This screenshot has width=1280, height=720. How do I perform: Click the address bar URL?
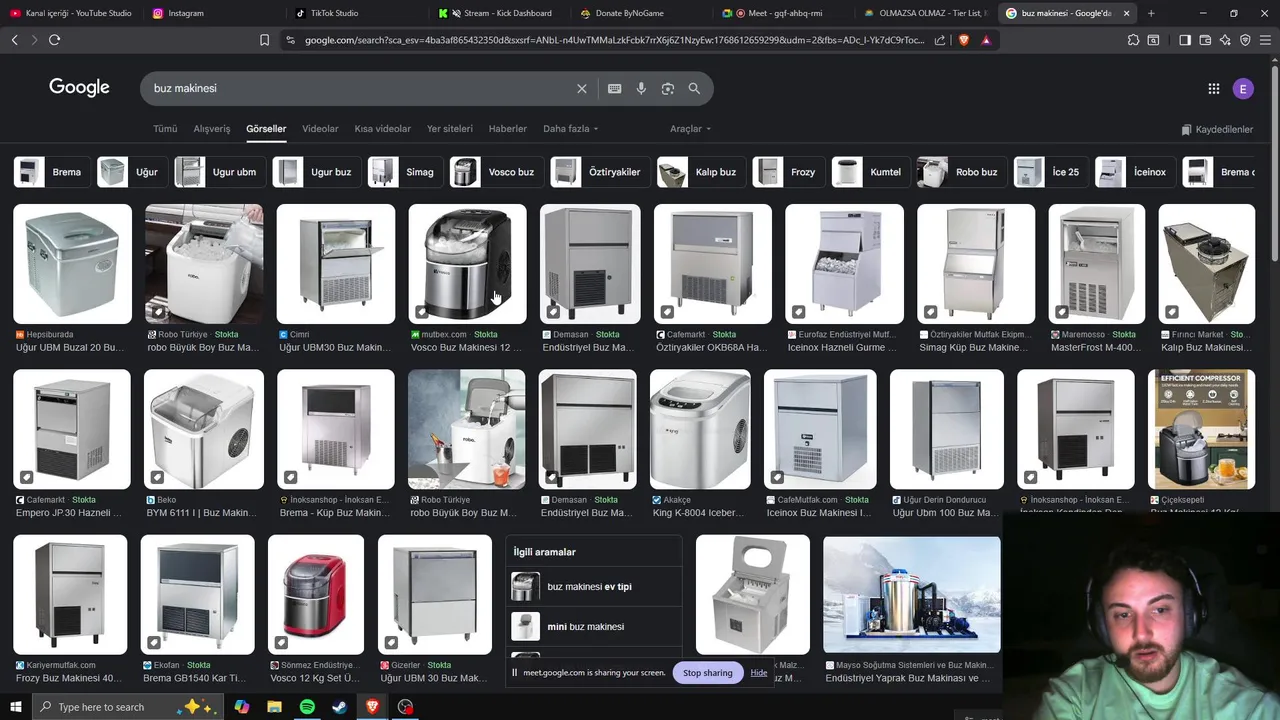tap(614, 40)
